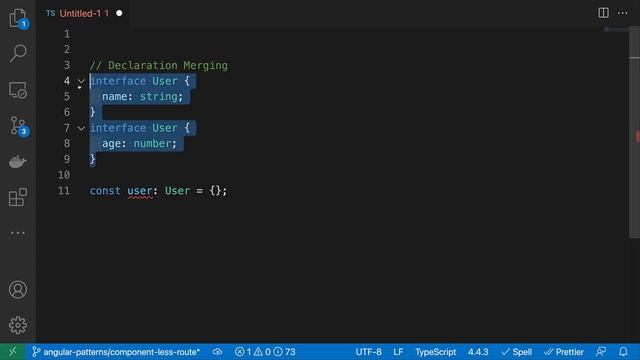The width and height of the screenshot is (640, 360).
Task: Select the Untitled-1 editor tab
Action: click(x=84, y=13)
